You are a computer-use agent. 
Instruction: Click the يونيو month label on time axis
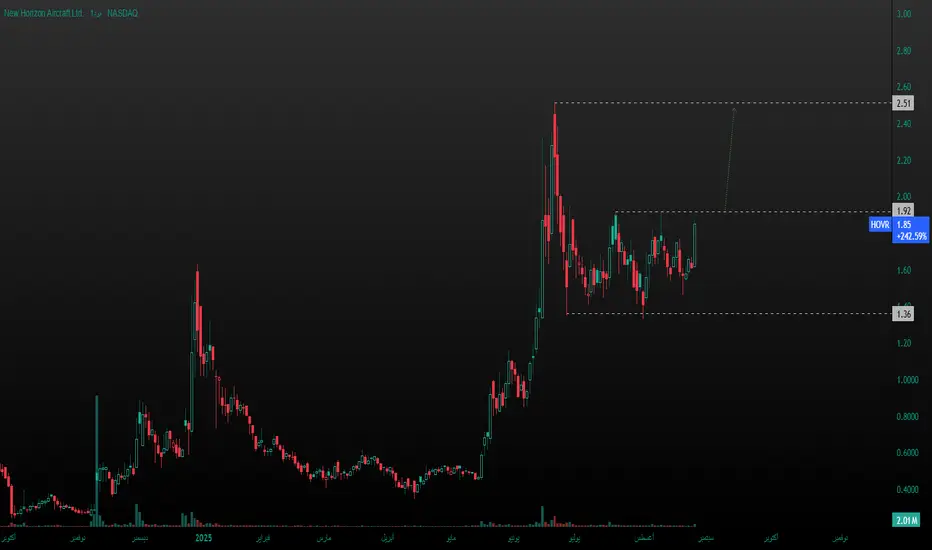click(x=514, y=538)
